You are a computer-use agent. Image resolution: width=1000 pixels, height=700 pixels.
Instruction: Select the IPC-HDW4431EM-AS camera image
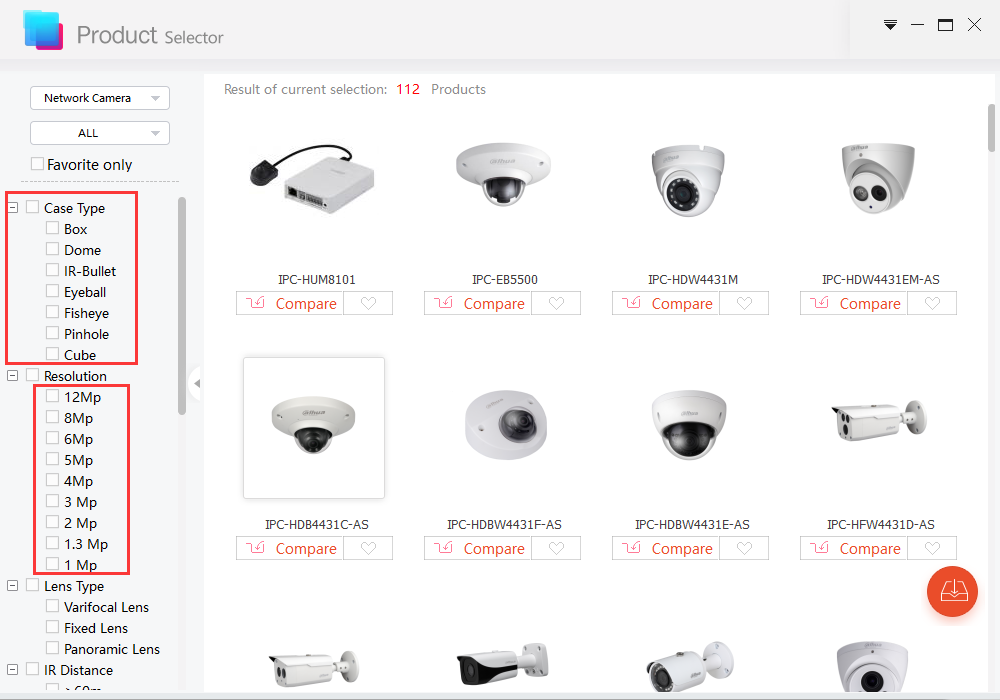878,178
